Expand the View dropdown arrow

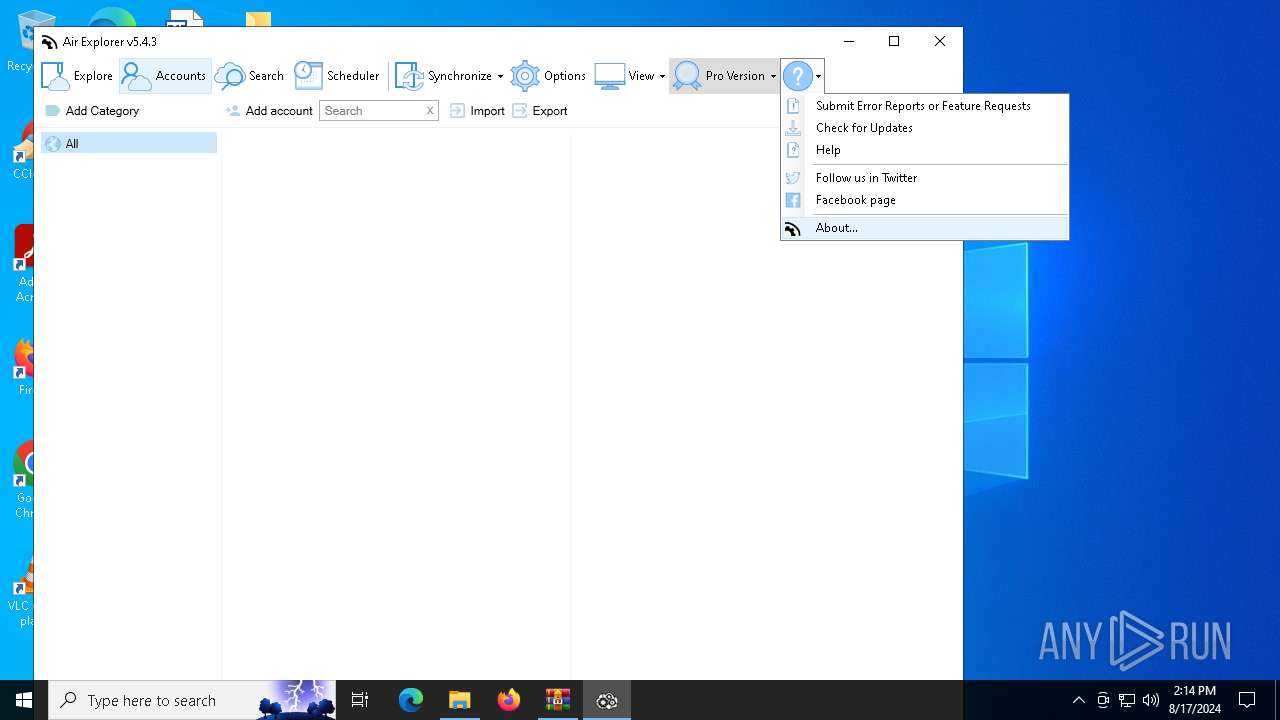[x=662, y=76]
